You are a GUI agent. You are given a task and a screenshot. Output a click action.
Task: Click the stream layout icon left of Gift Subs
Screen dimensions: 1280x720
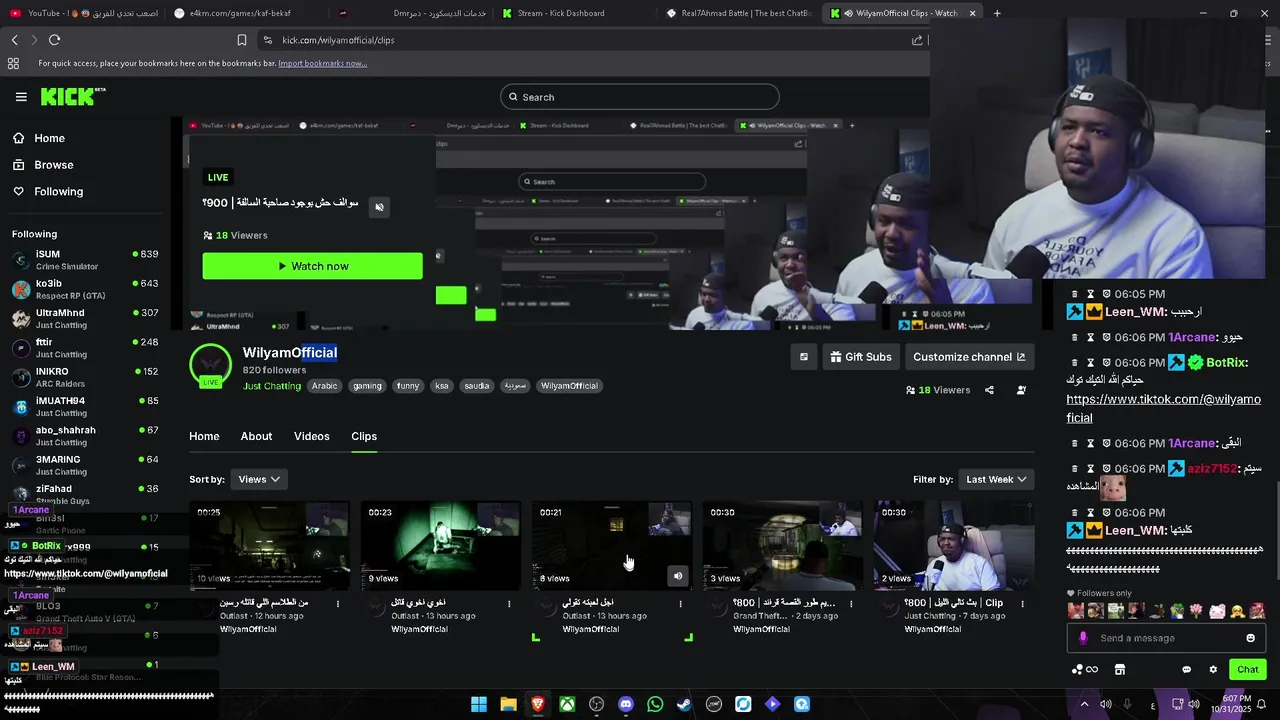803,357
